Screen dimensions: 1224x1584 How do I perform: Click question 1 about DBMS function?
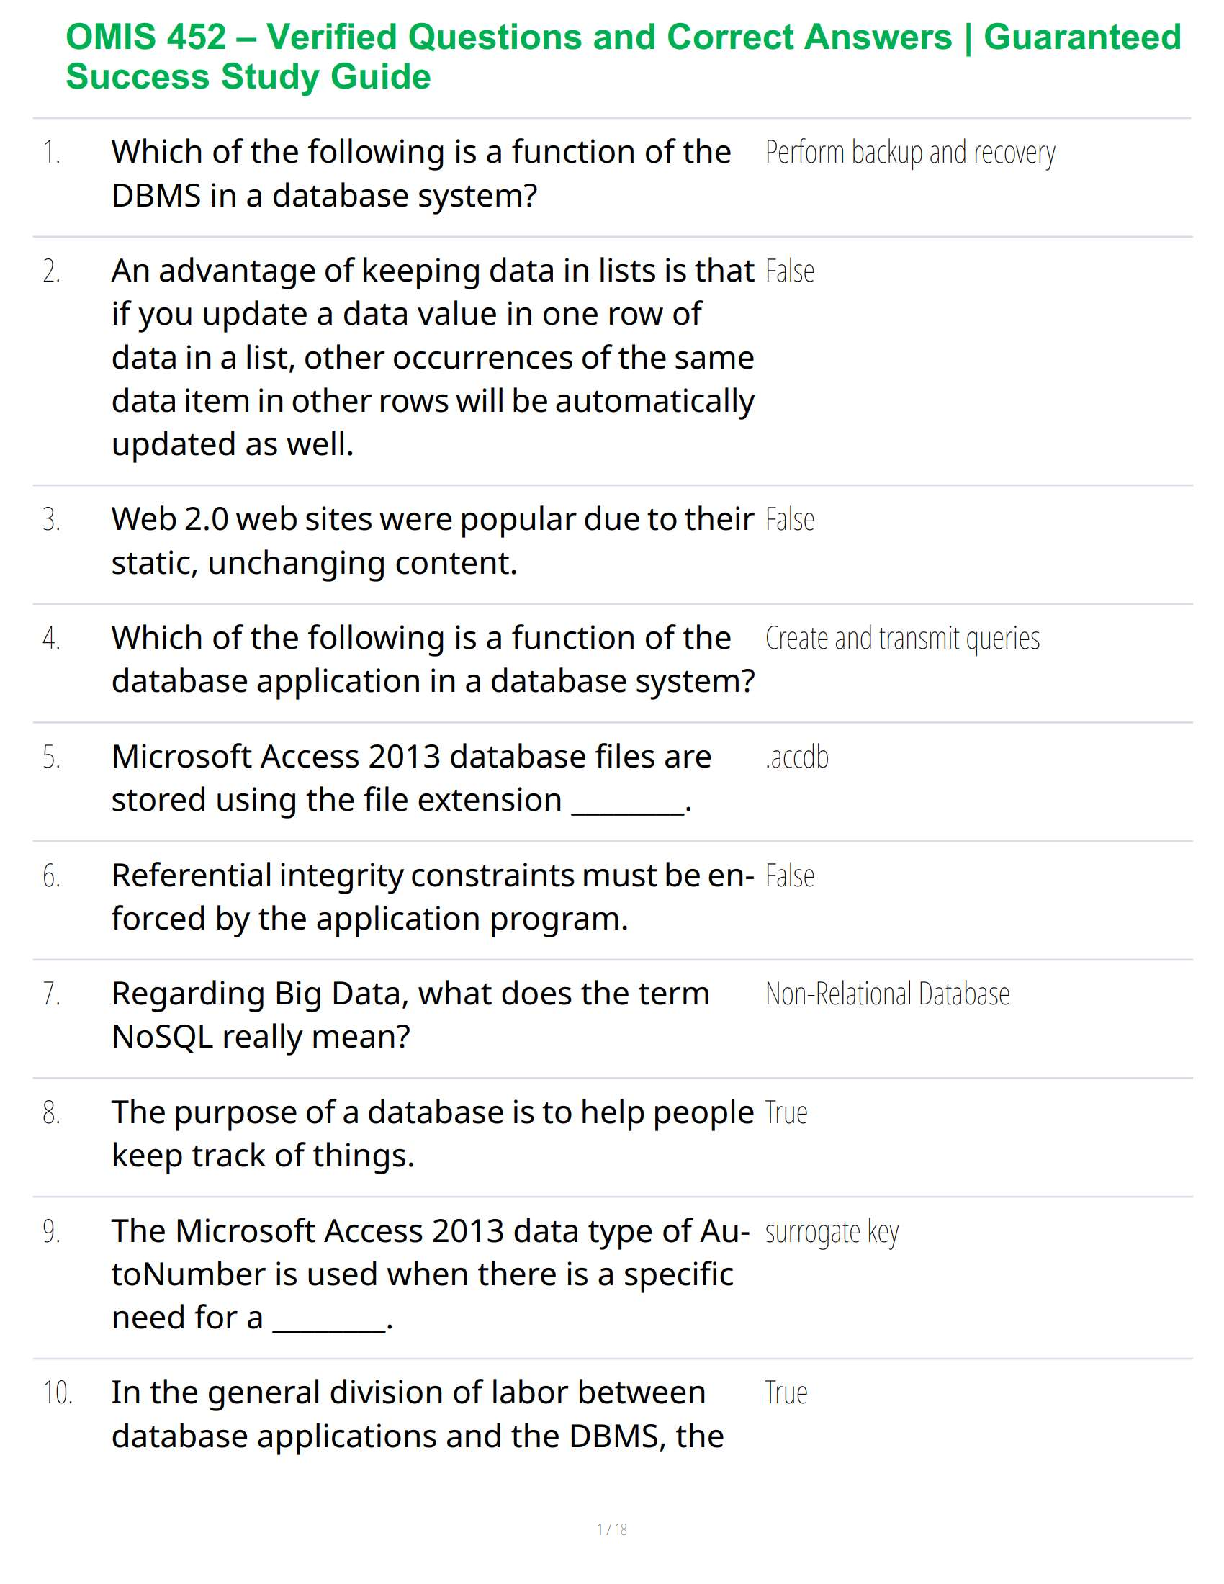pyautogui.click(x=421, y=174)
